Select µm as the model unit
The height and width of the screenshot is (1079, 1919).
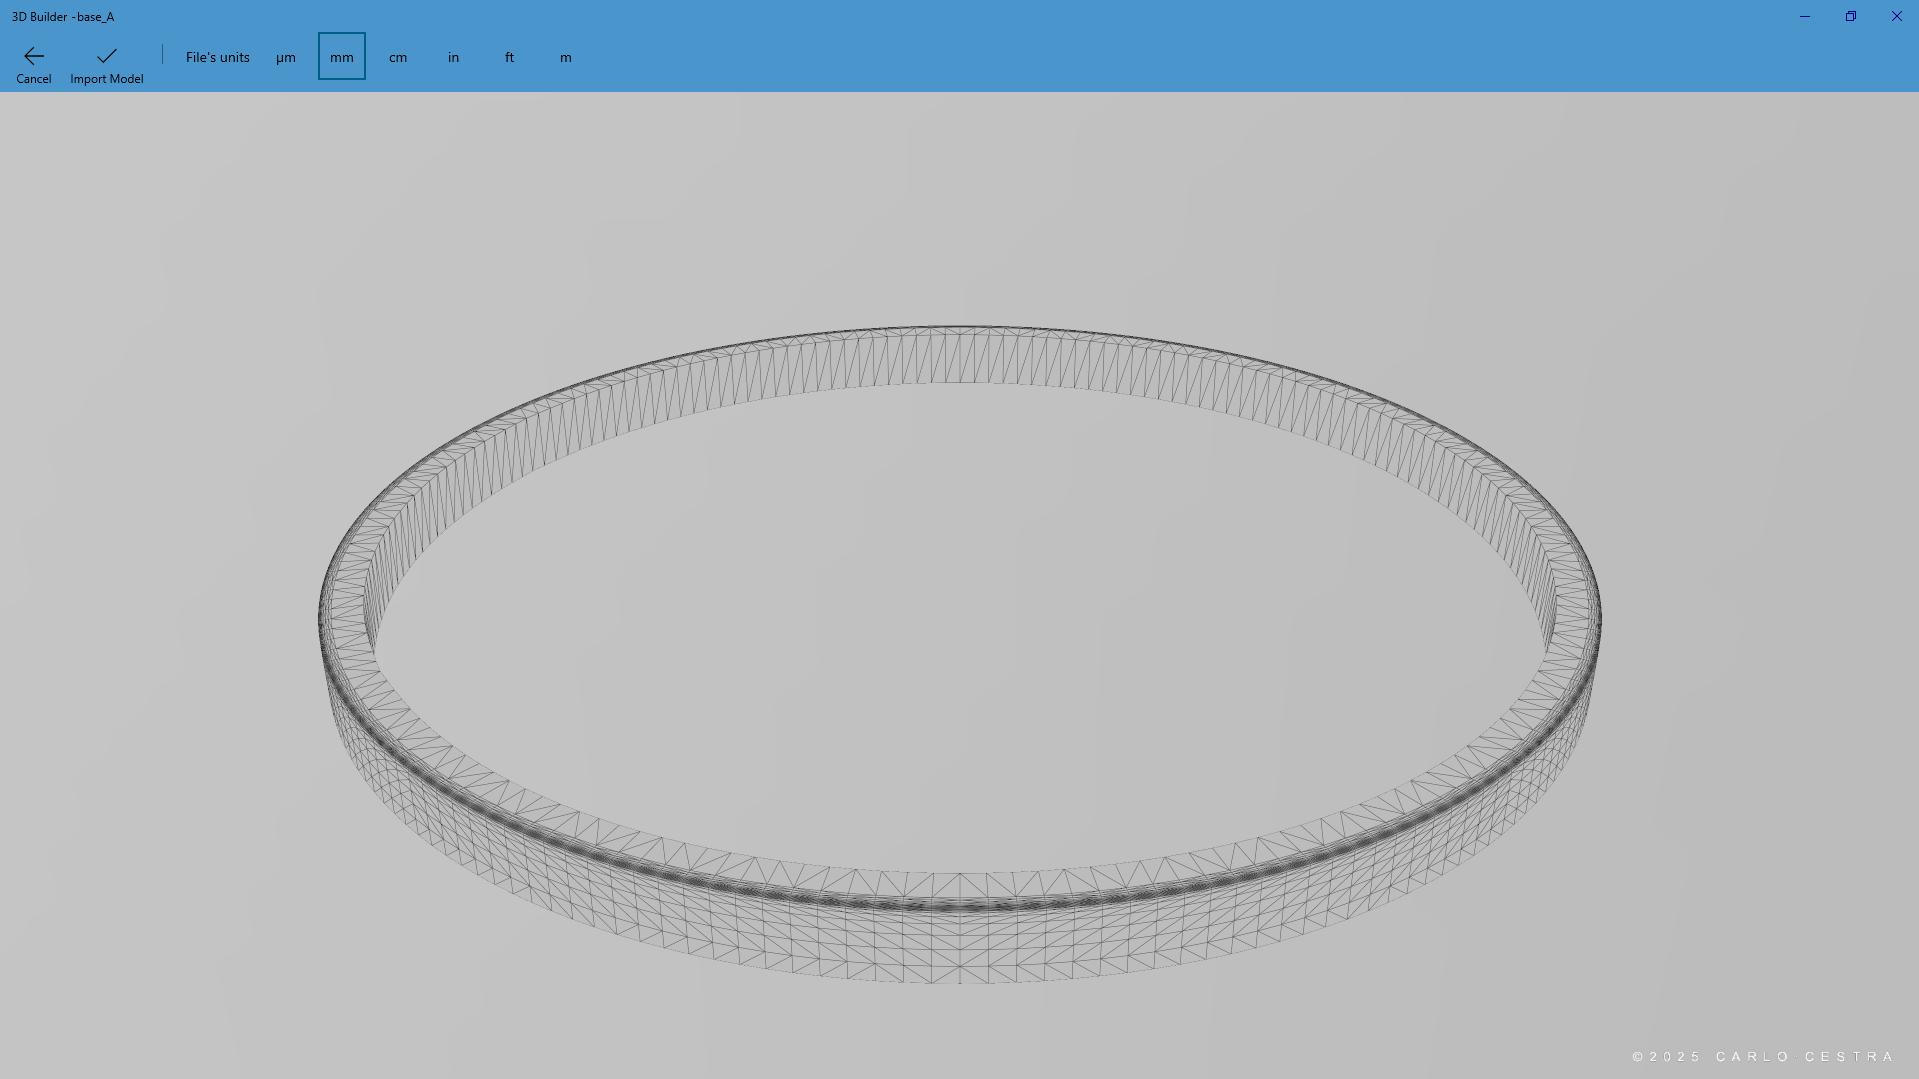pos(286,57)
